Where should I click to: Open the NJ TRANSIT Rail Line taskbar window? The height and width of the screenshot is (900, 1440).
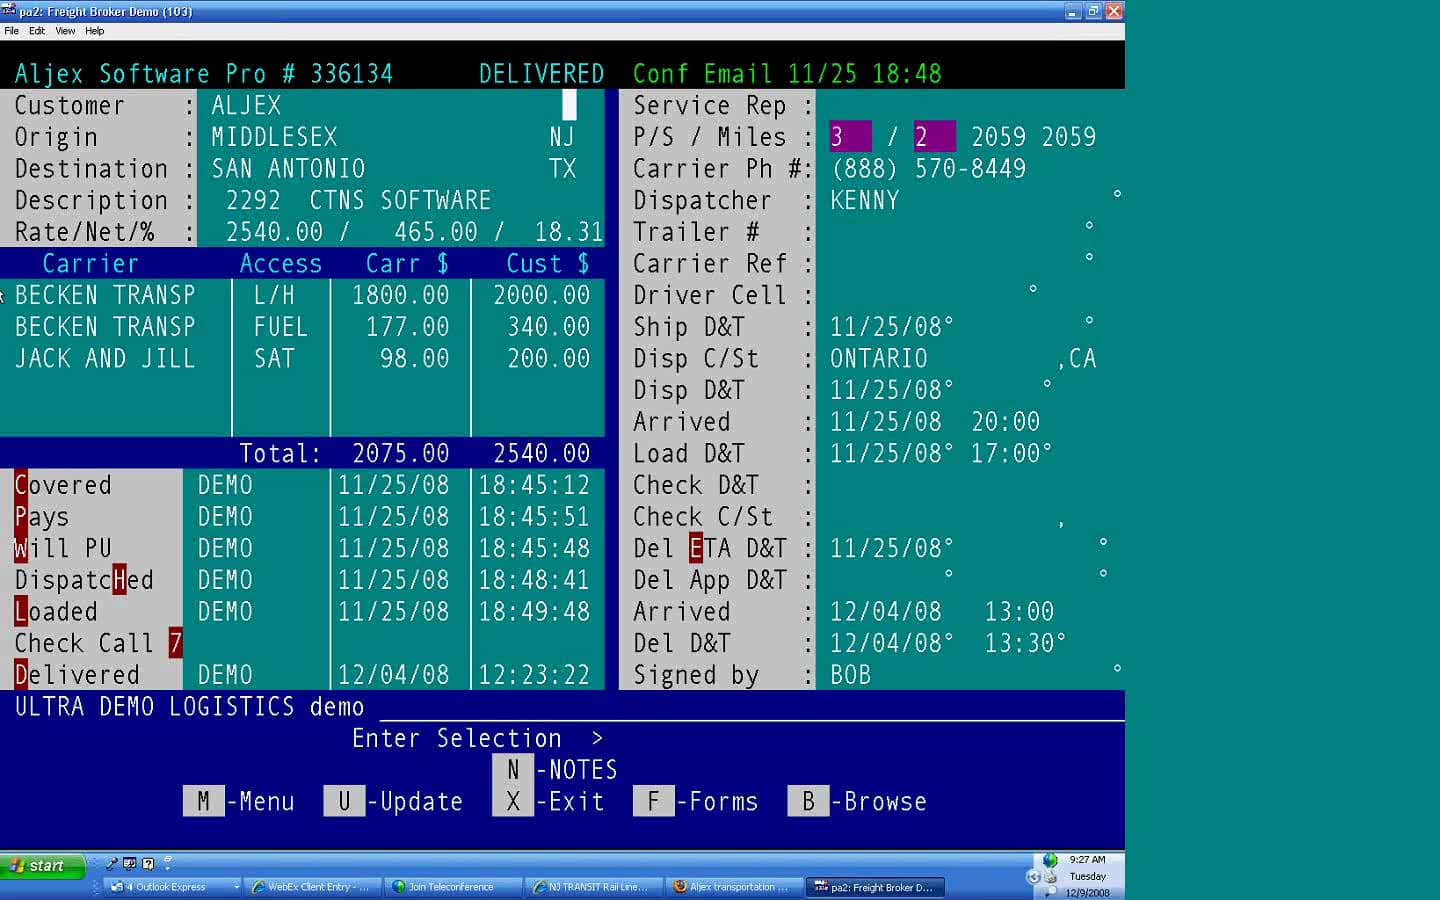coord(593,887)
